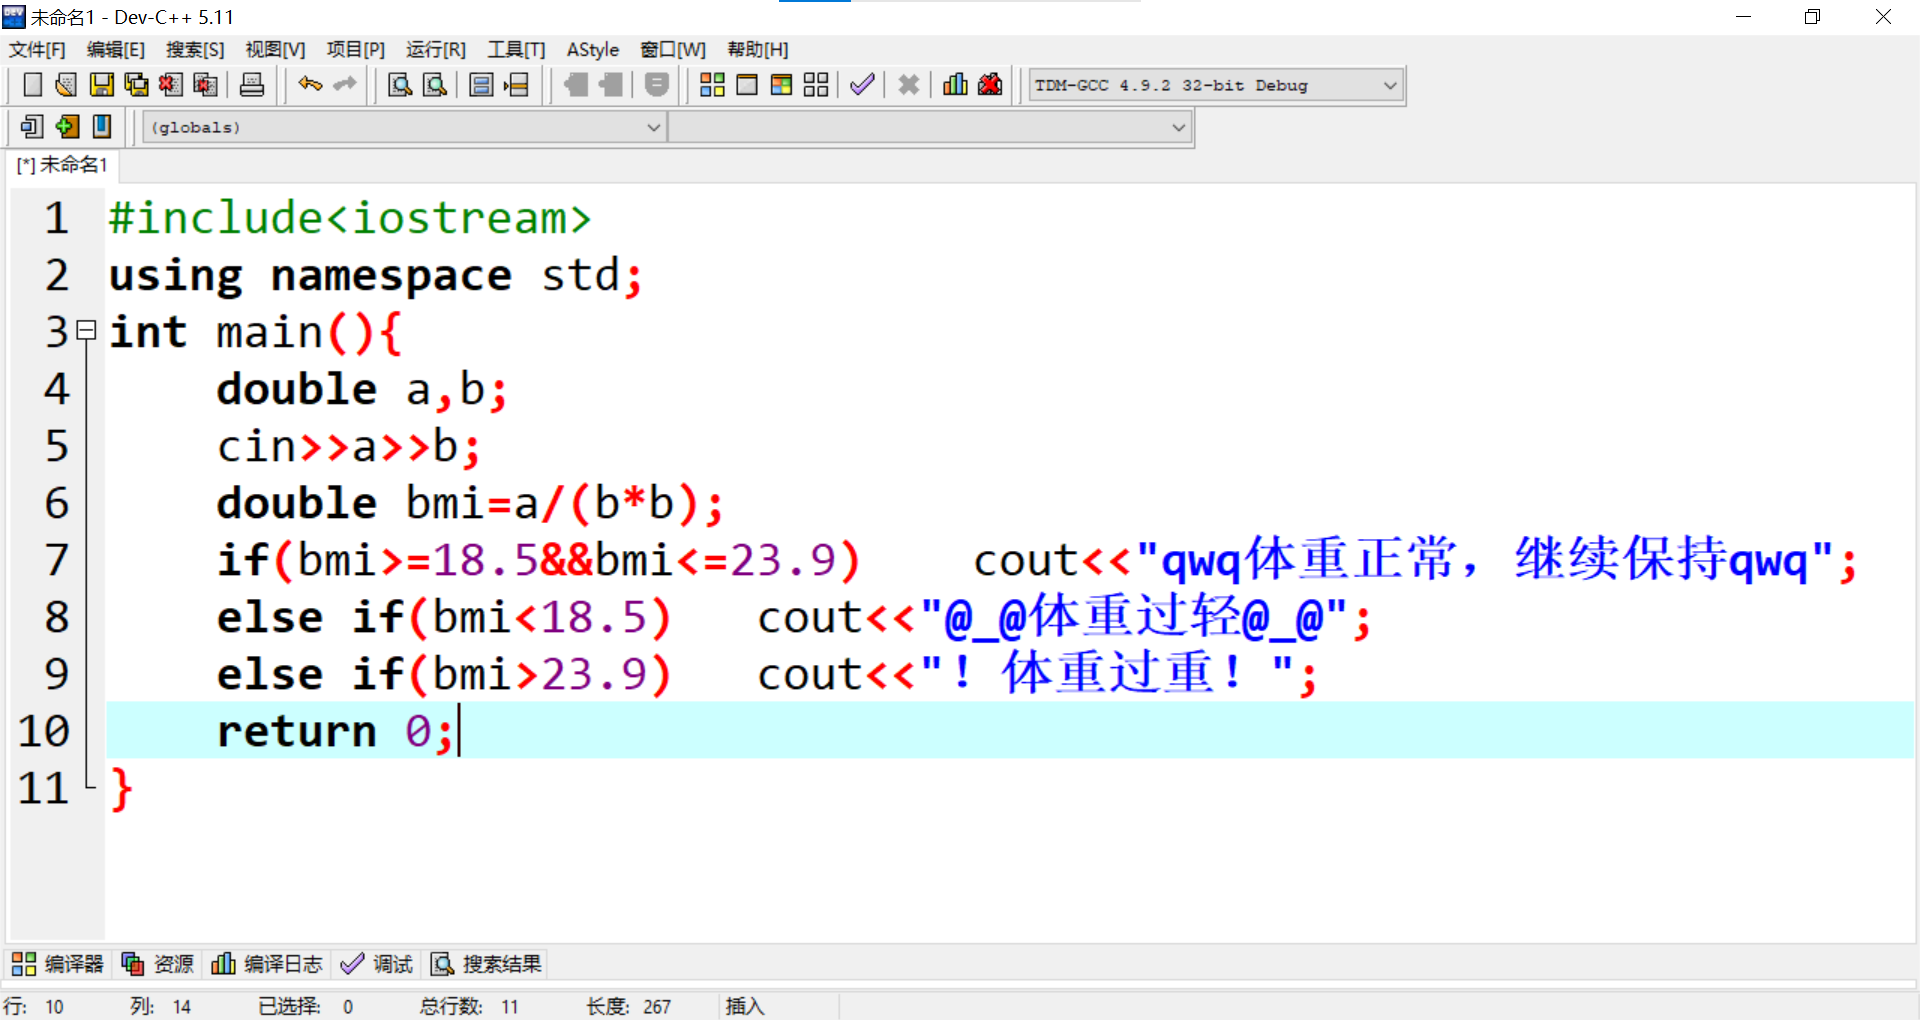Click the 'return 0;' line
Screen dimensions: 1920x1020
[336, 731]
